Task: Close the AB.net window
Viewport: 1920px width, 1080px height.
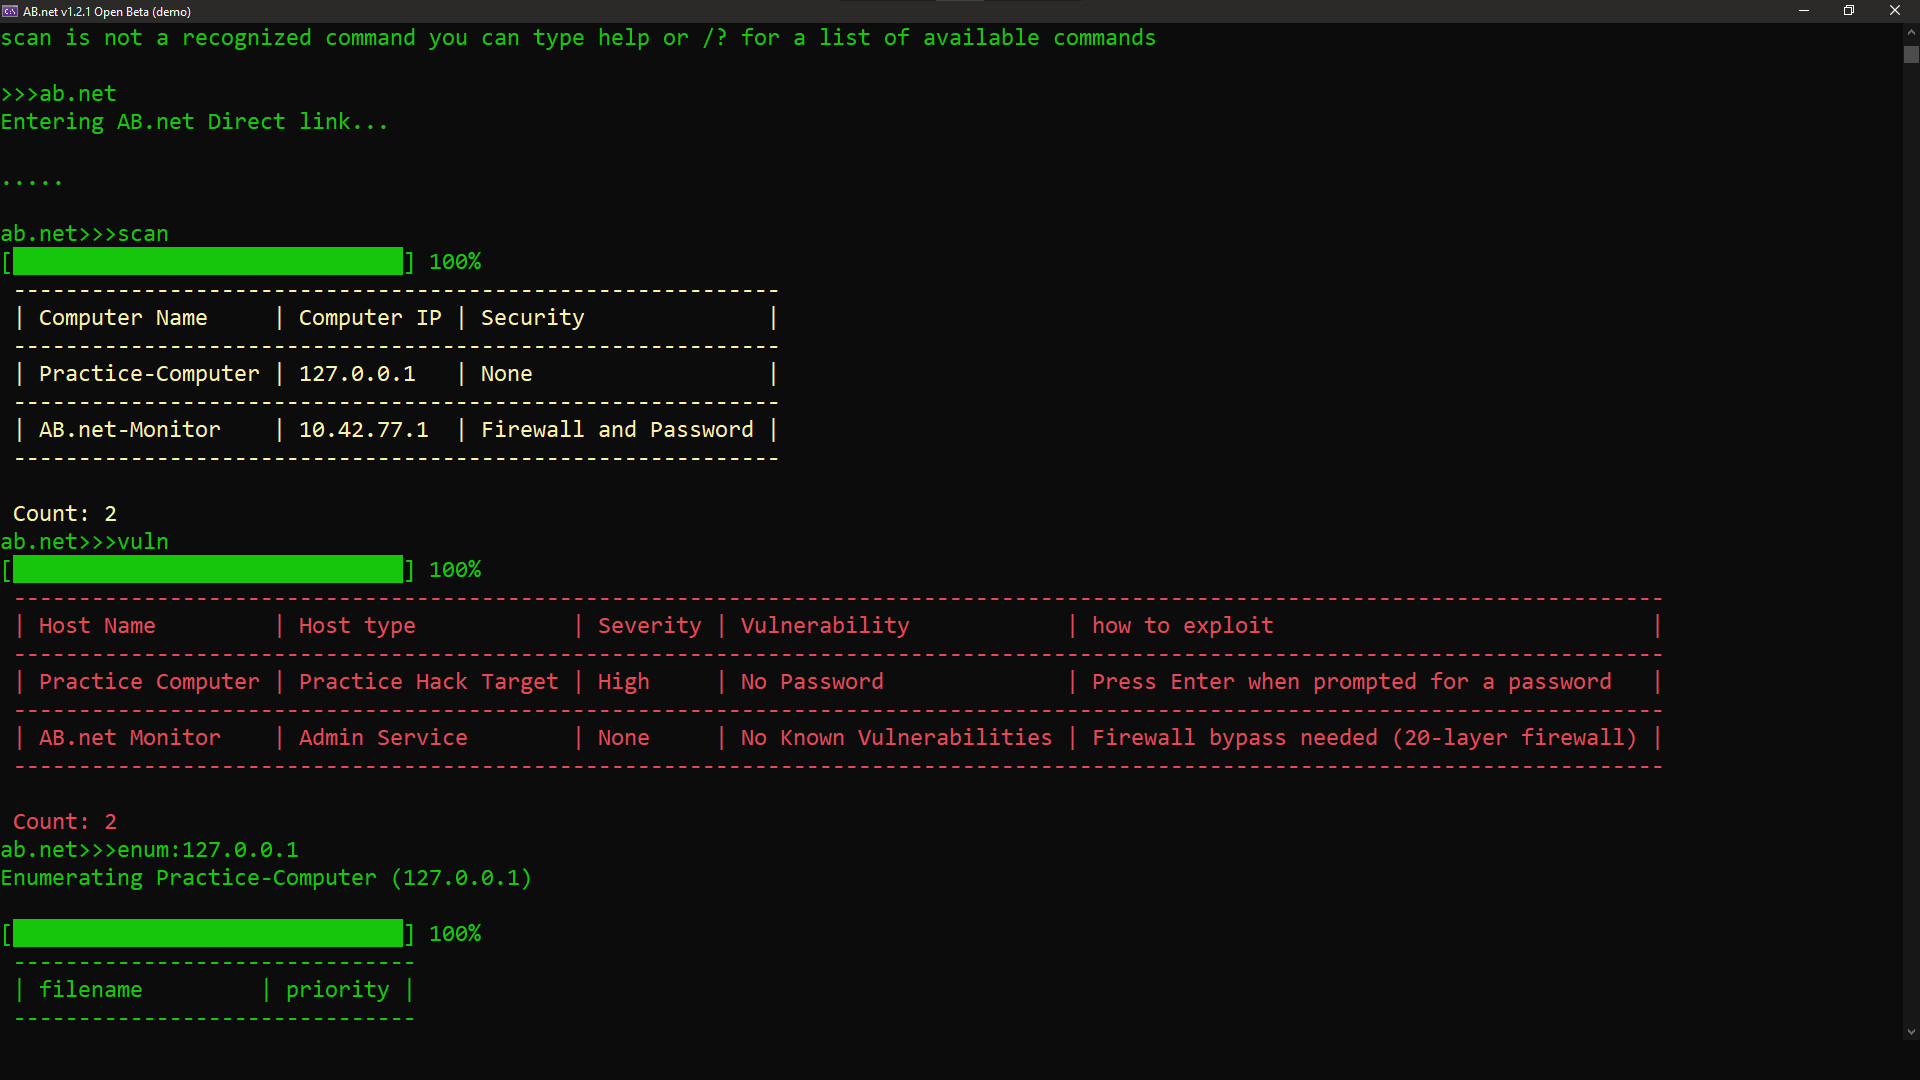Action: (1894, 11)
